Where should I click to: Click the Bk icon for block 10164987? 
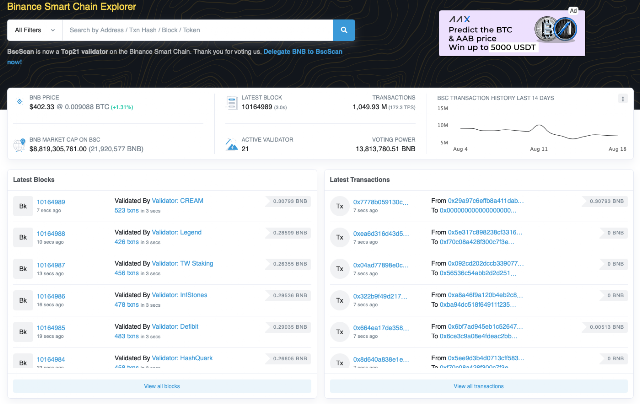23,269
